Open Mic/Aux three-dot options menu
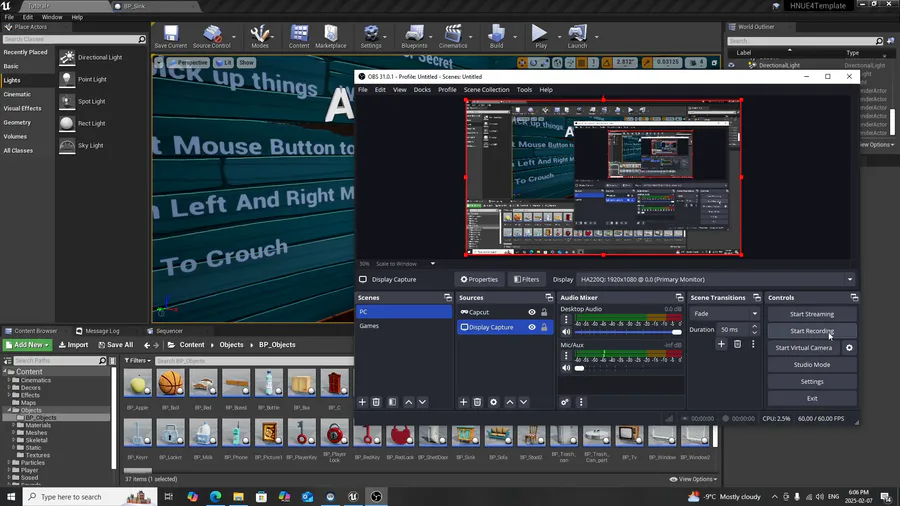Viewport: 900px width, 506px height. pyautogui.click(x=566, y=356)
